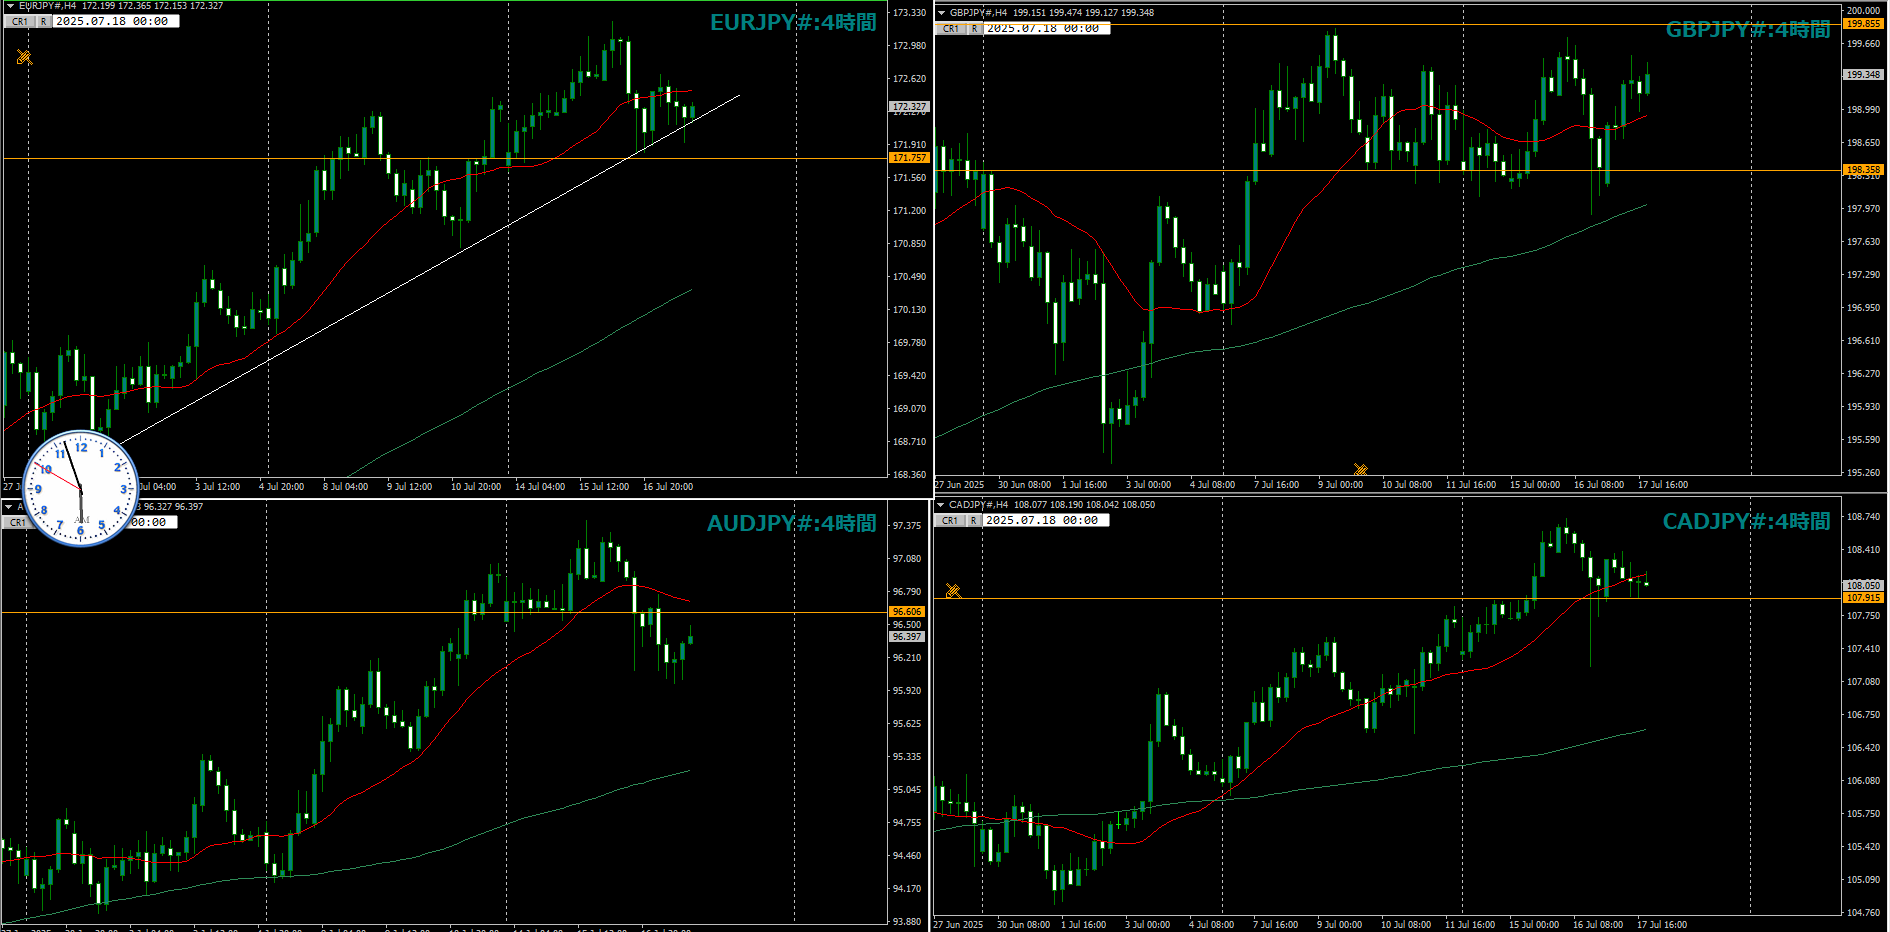
Task: Select the AUDJPY#:4時間 chart title label
Action: (x=791, y=523)
